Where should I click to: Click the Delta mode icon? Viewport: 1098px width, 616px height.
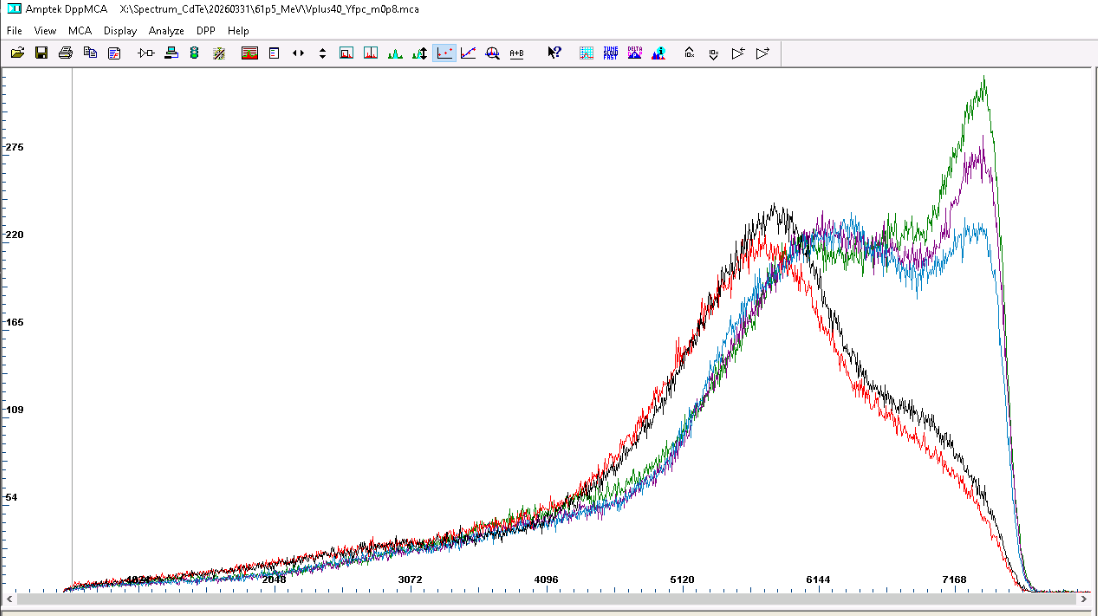[634, 53]
